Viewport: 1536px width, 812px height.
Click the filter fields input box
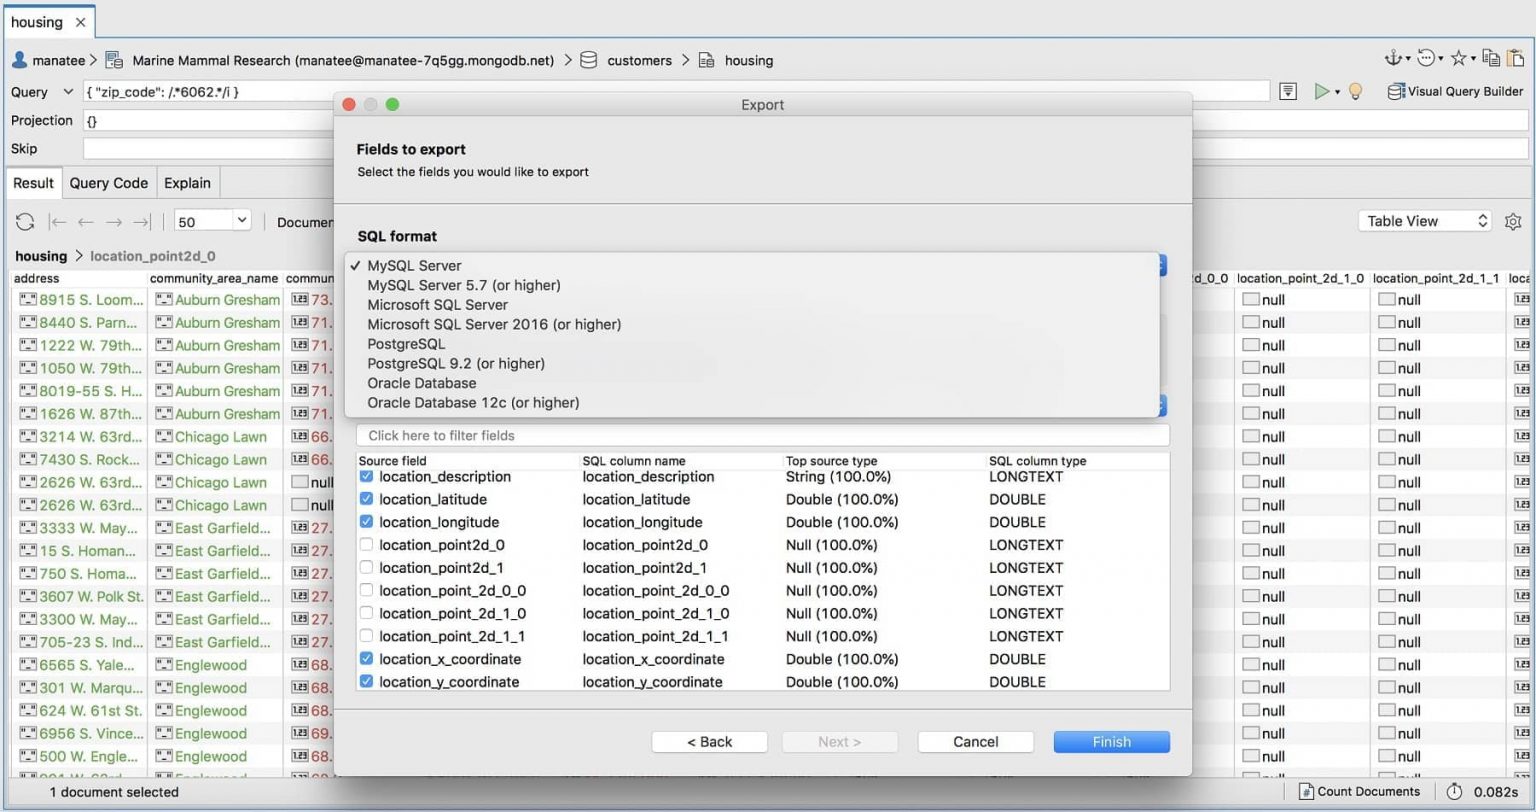[762, 435]
